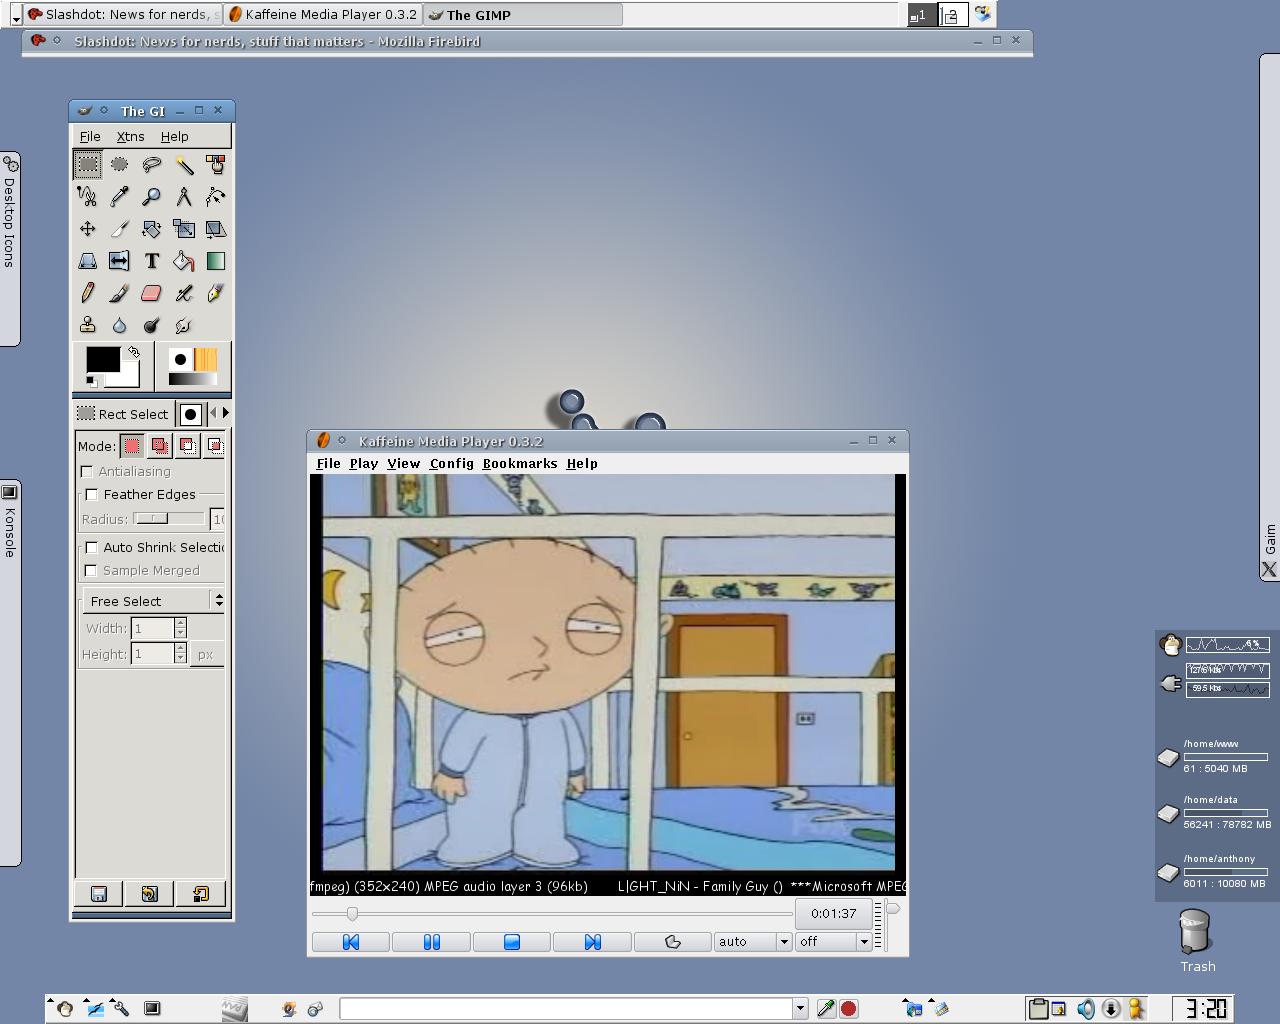Skip to the previous track in Kaffeine

coord(351,942)
